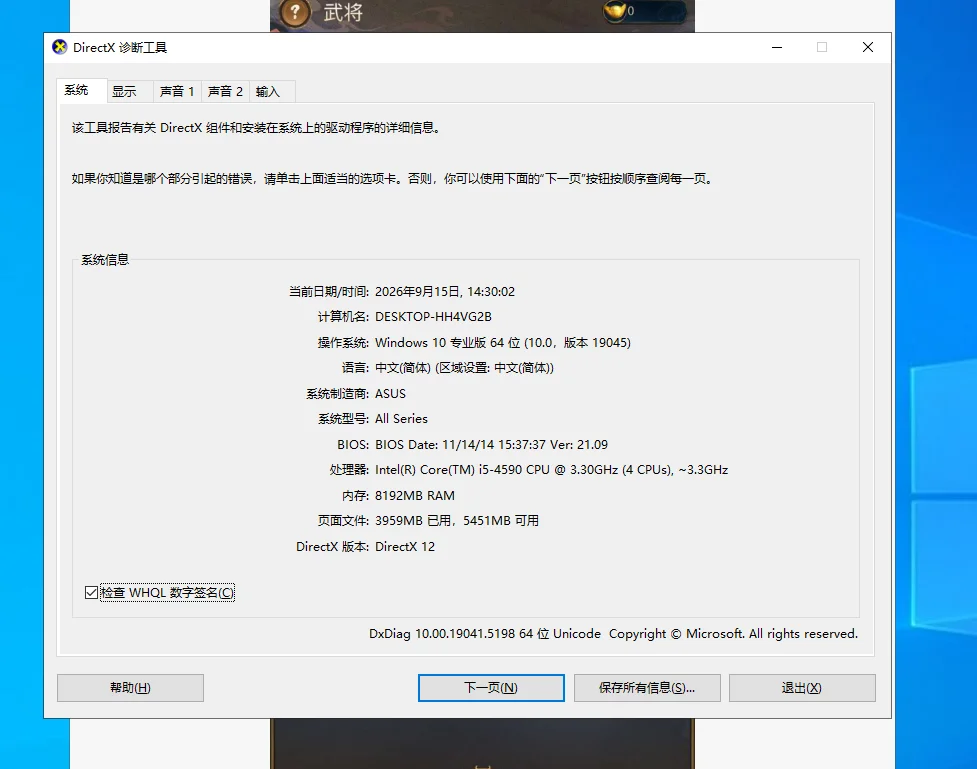Click the 系统信息 group label
Viewport: 977px width, 769px height.
105,260
